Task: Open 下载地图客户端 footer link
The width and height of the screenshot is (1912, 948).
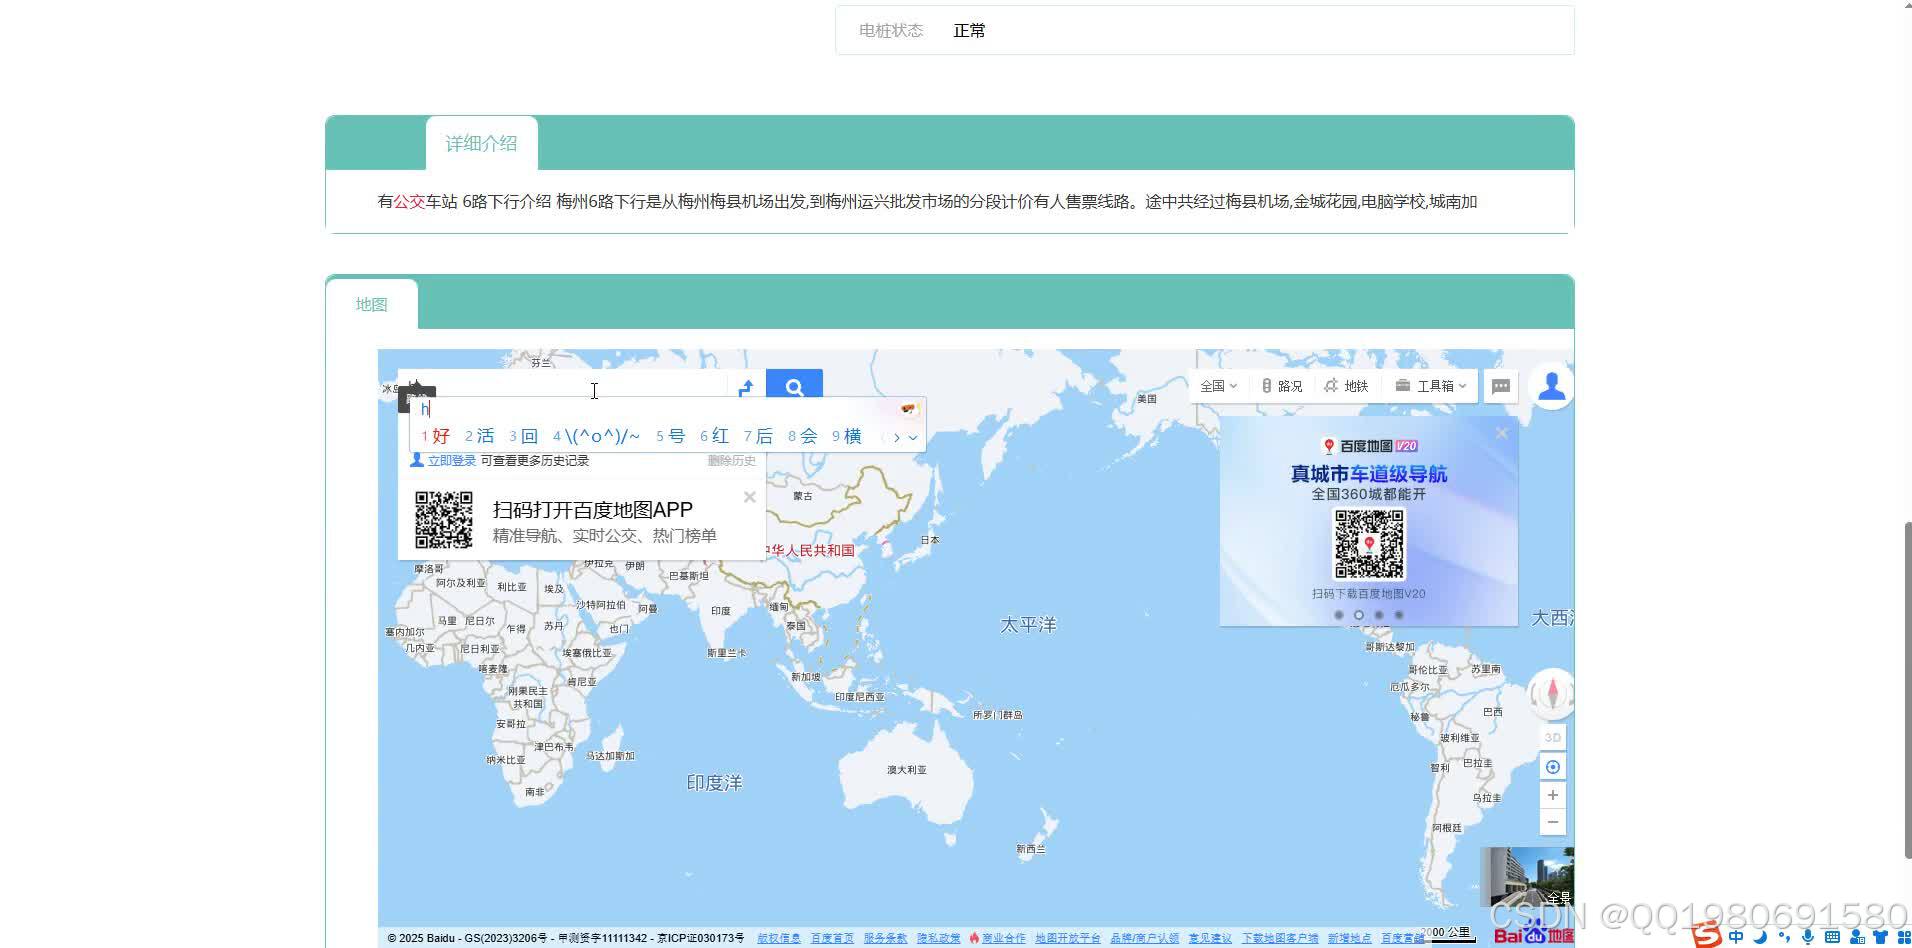Action: coord(1280,938)
